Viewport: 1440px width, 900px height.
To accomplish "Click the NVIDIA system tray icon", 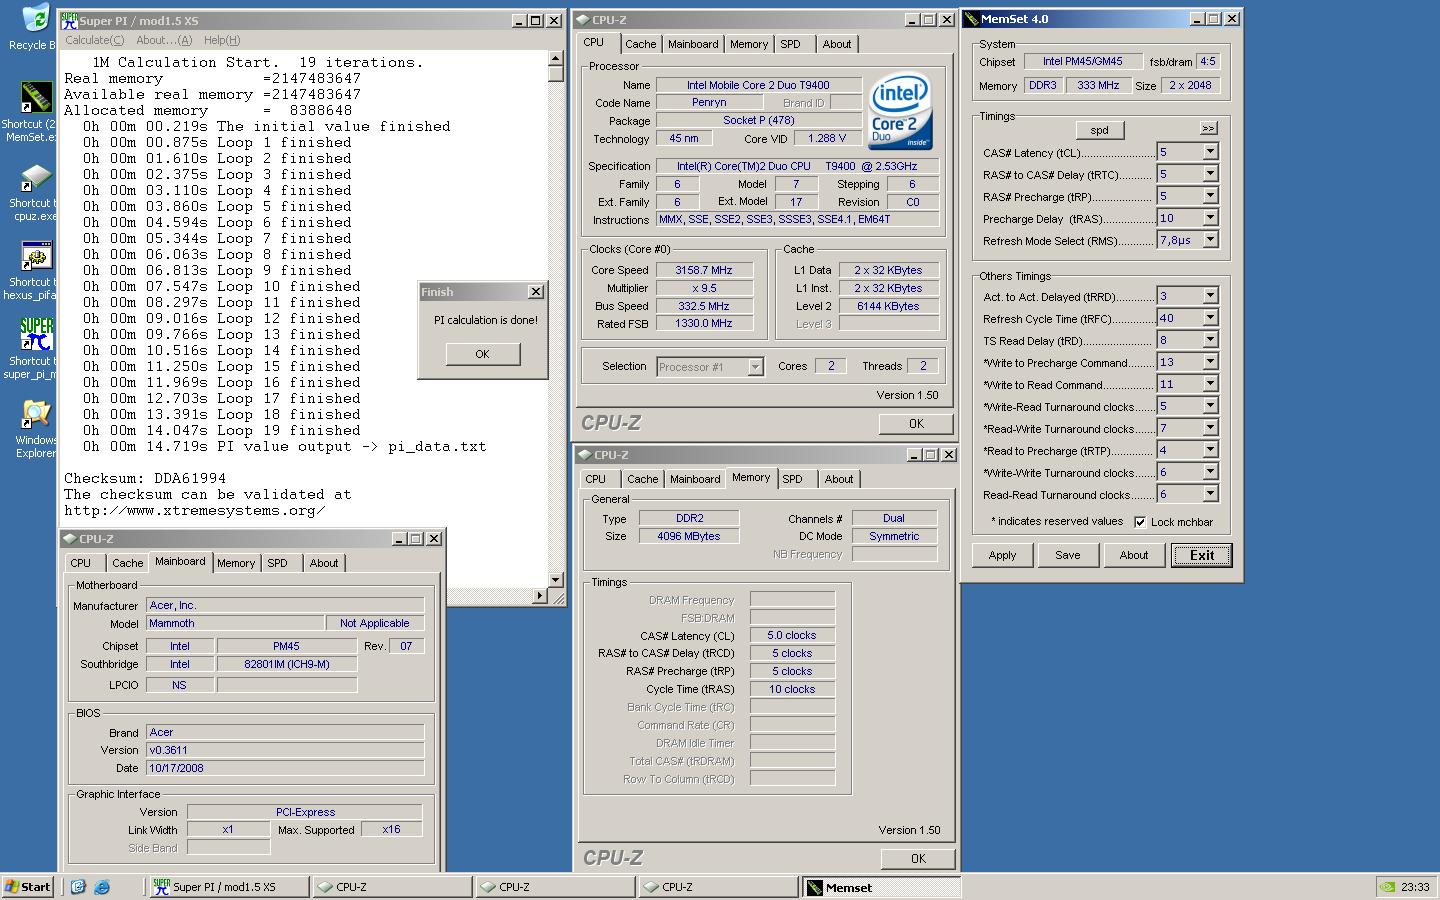I will pos(1387,887).
